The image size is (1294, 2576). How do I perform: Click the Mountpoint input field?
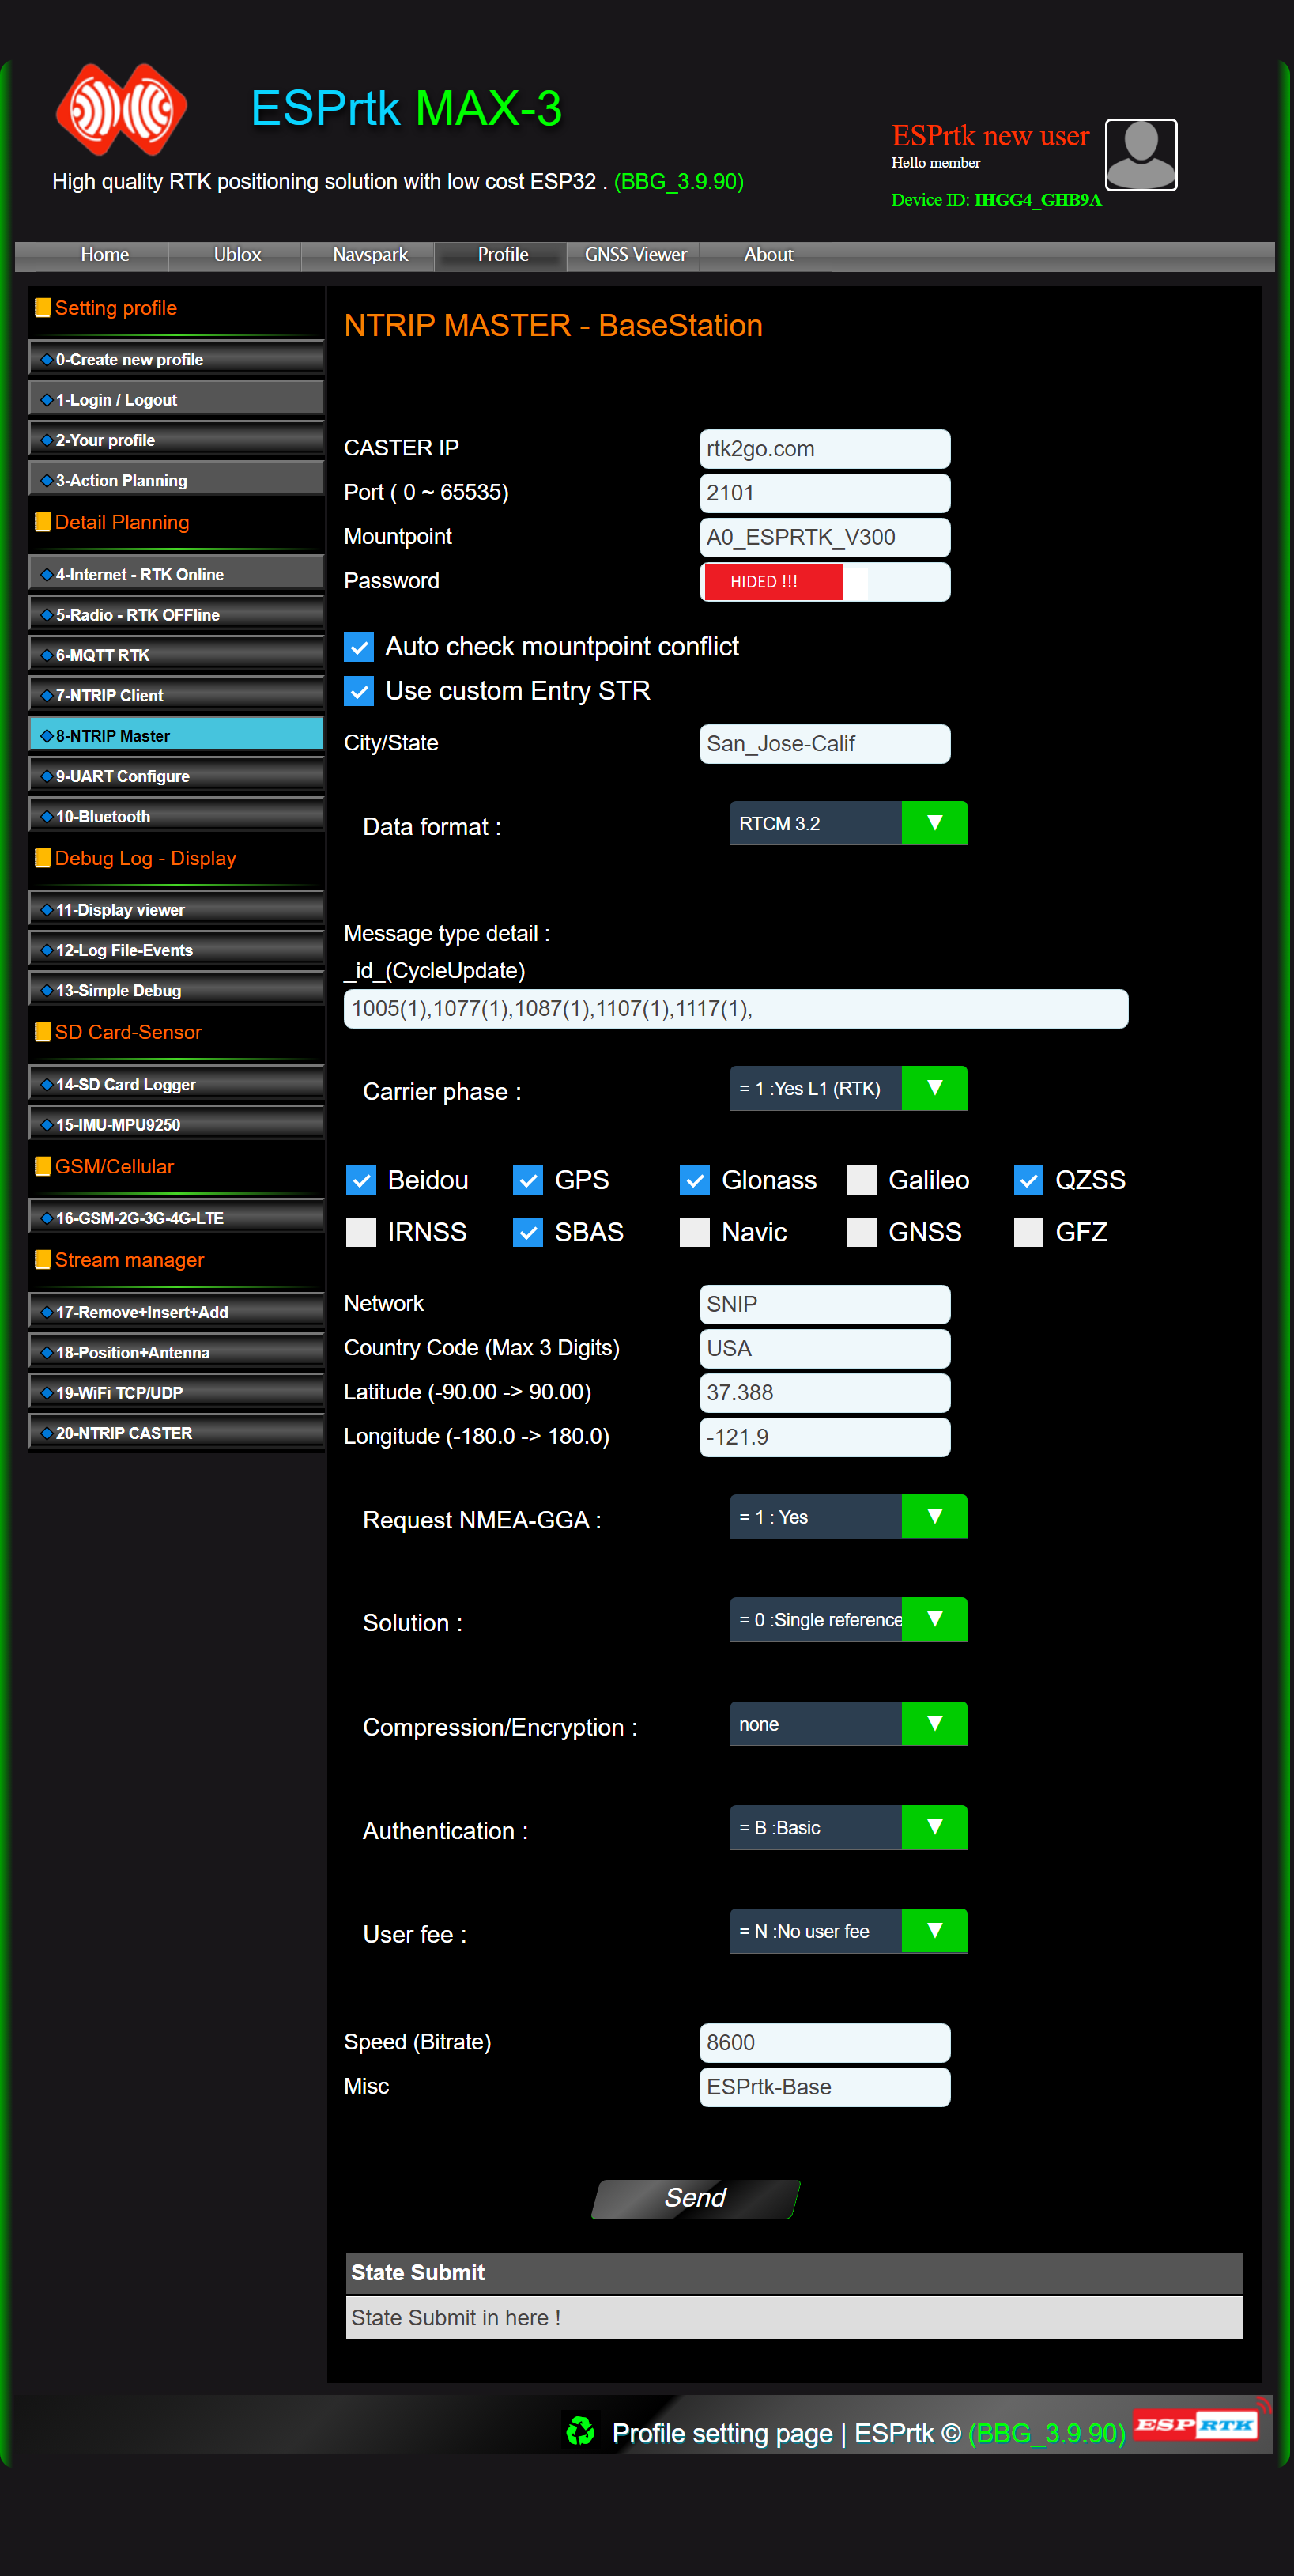tap(824, 537)
